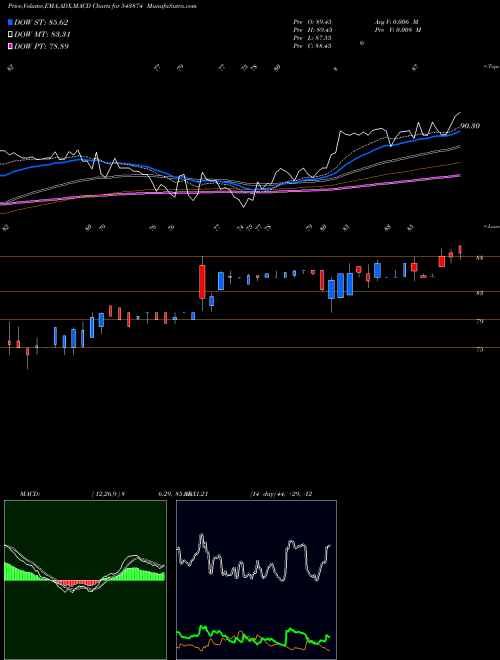Select the 'Pre H: 89.45' high value

312,30
